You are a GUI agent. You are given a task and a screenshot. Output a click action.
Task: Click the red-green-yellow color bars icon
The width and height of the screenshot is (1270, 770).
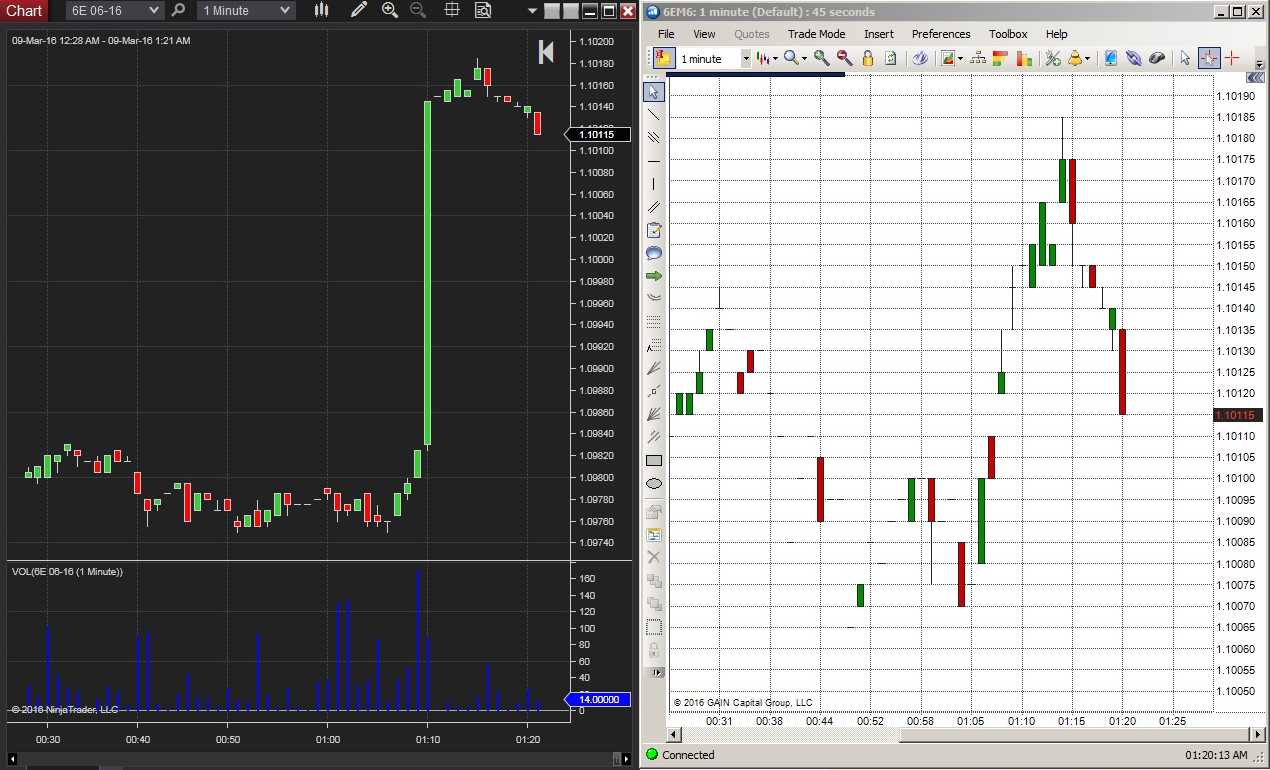[1000, 59]
